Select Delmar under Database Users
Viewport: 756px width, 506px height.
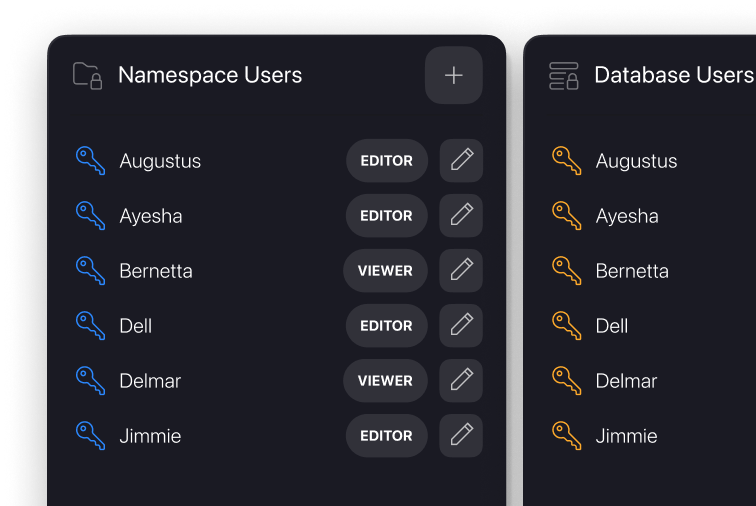point(626,381)
